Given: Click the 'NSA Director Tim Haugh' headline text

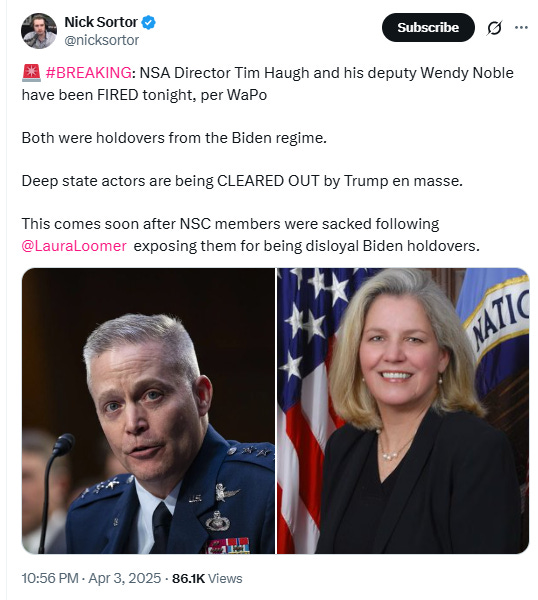Looking at the screenshot, I should tap(224, 73).
